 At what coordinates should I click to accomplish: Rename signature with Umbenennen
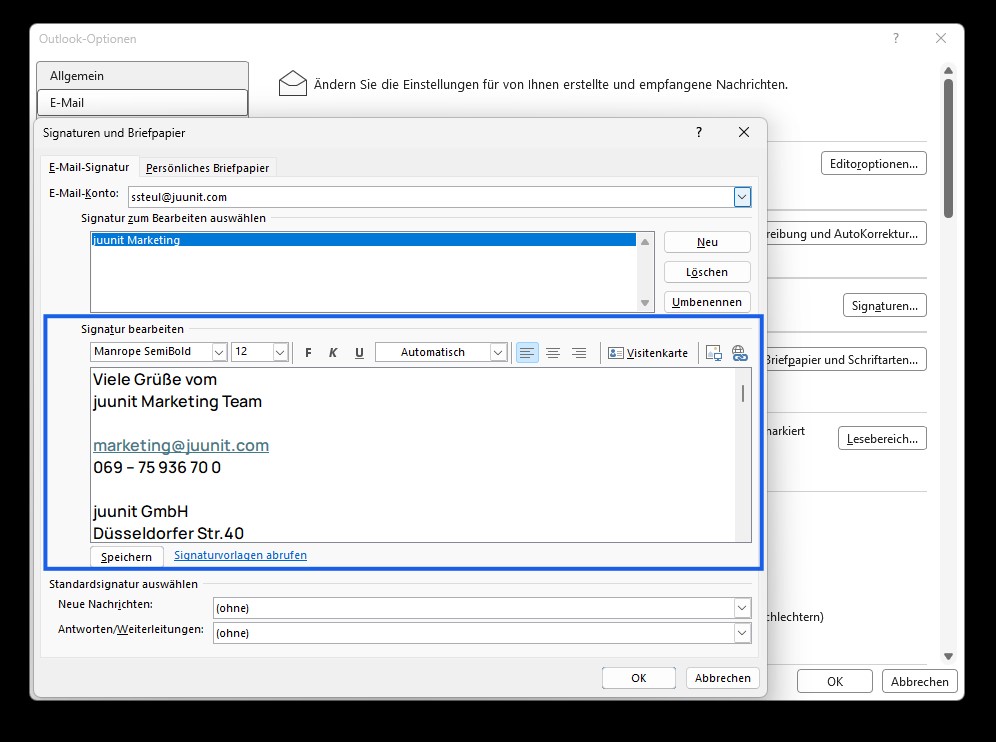[x=707, y=302]
